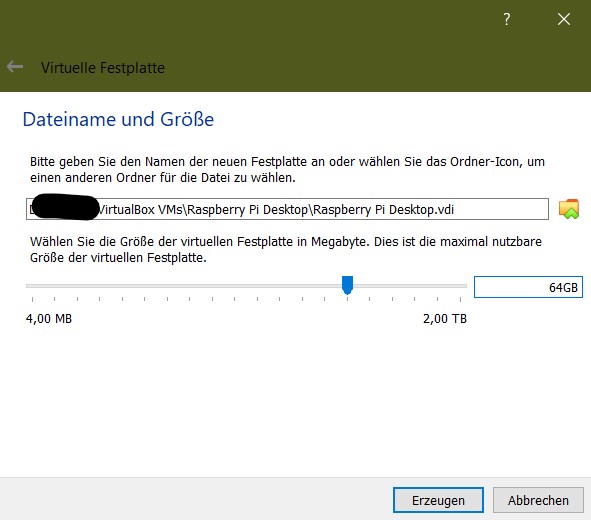Click into the .vdi file path field
Image resolution: width=591 pixels, height=520 pixels.
287,209
